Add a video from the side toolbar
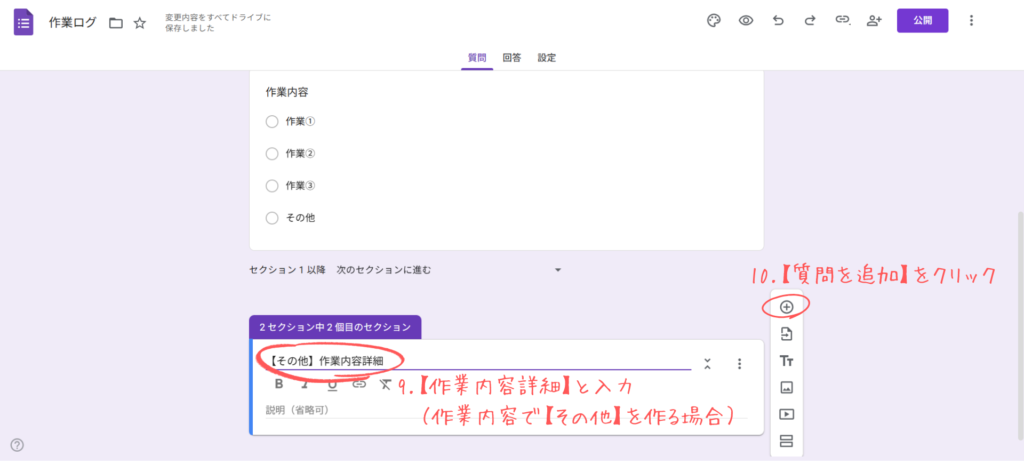Viewport: 1024px width, 464px height. pyautogui.click(x=786, y=414)
